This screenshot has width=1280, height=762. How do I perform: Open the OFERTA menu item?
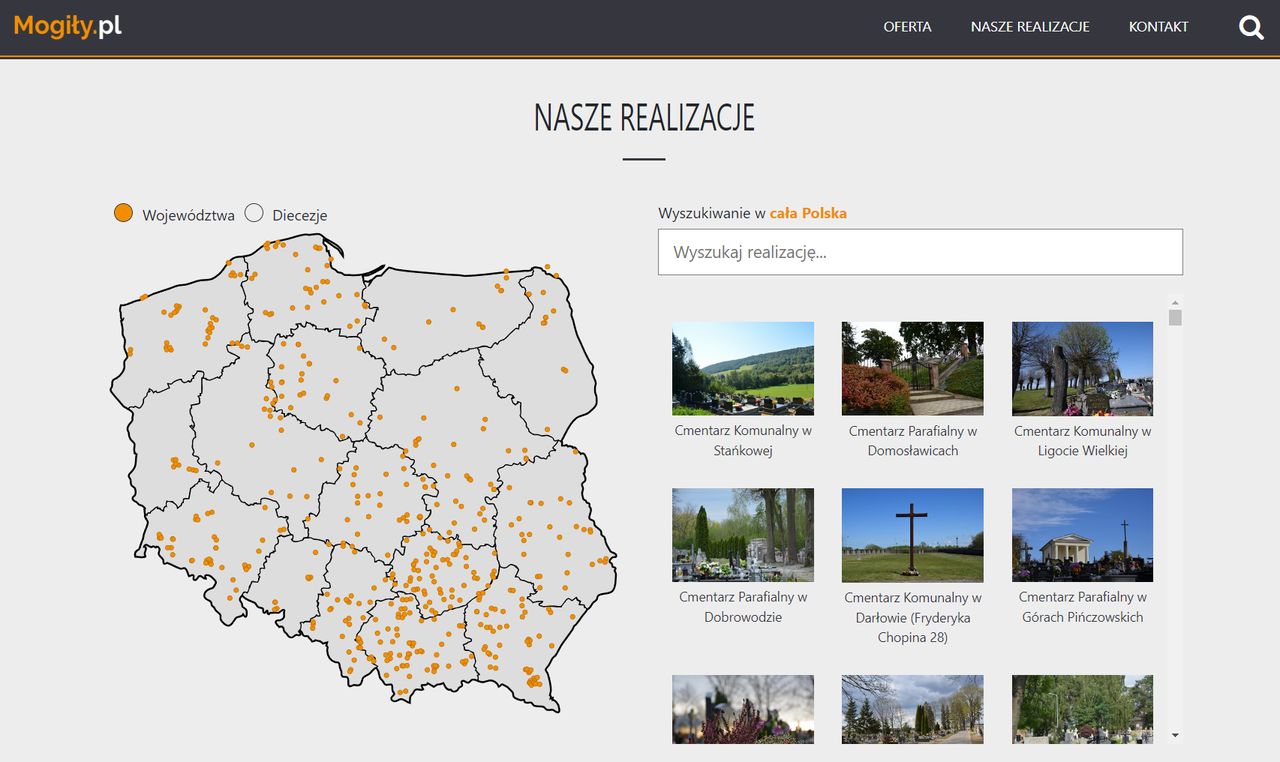coord(907,27)
